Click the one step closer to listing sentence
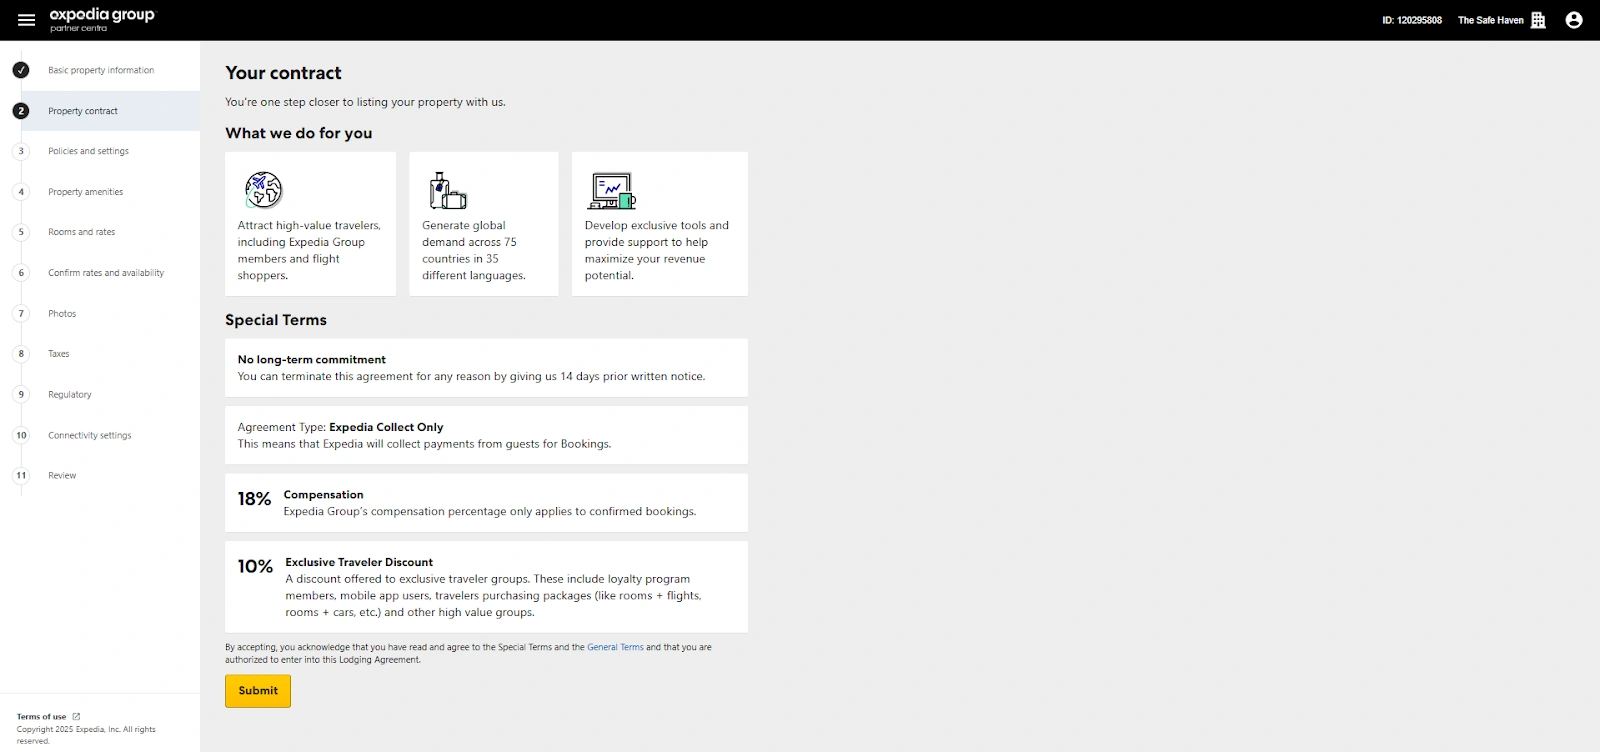 [365, 102]
